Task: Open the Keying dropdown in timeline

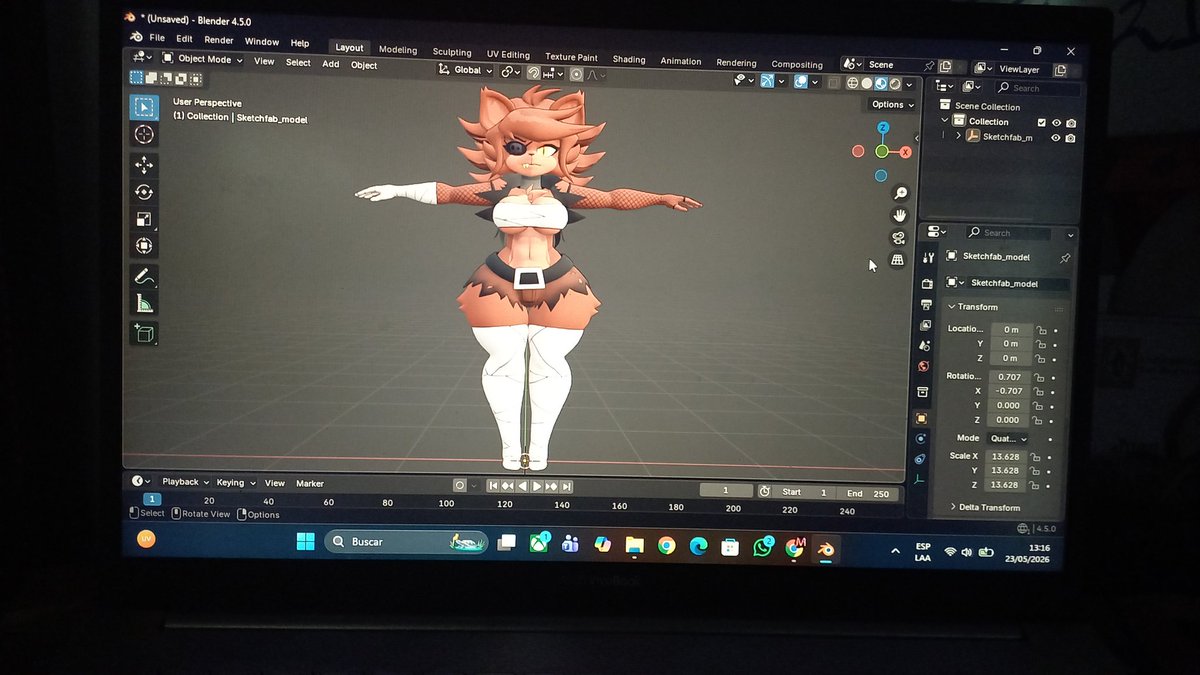Action: [236, 483]
